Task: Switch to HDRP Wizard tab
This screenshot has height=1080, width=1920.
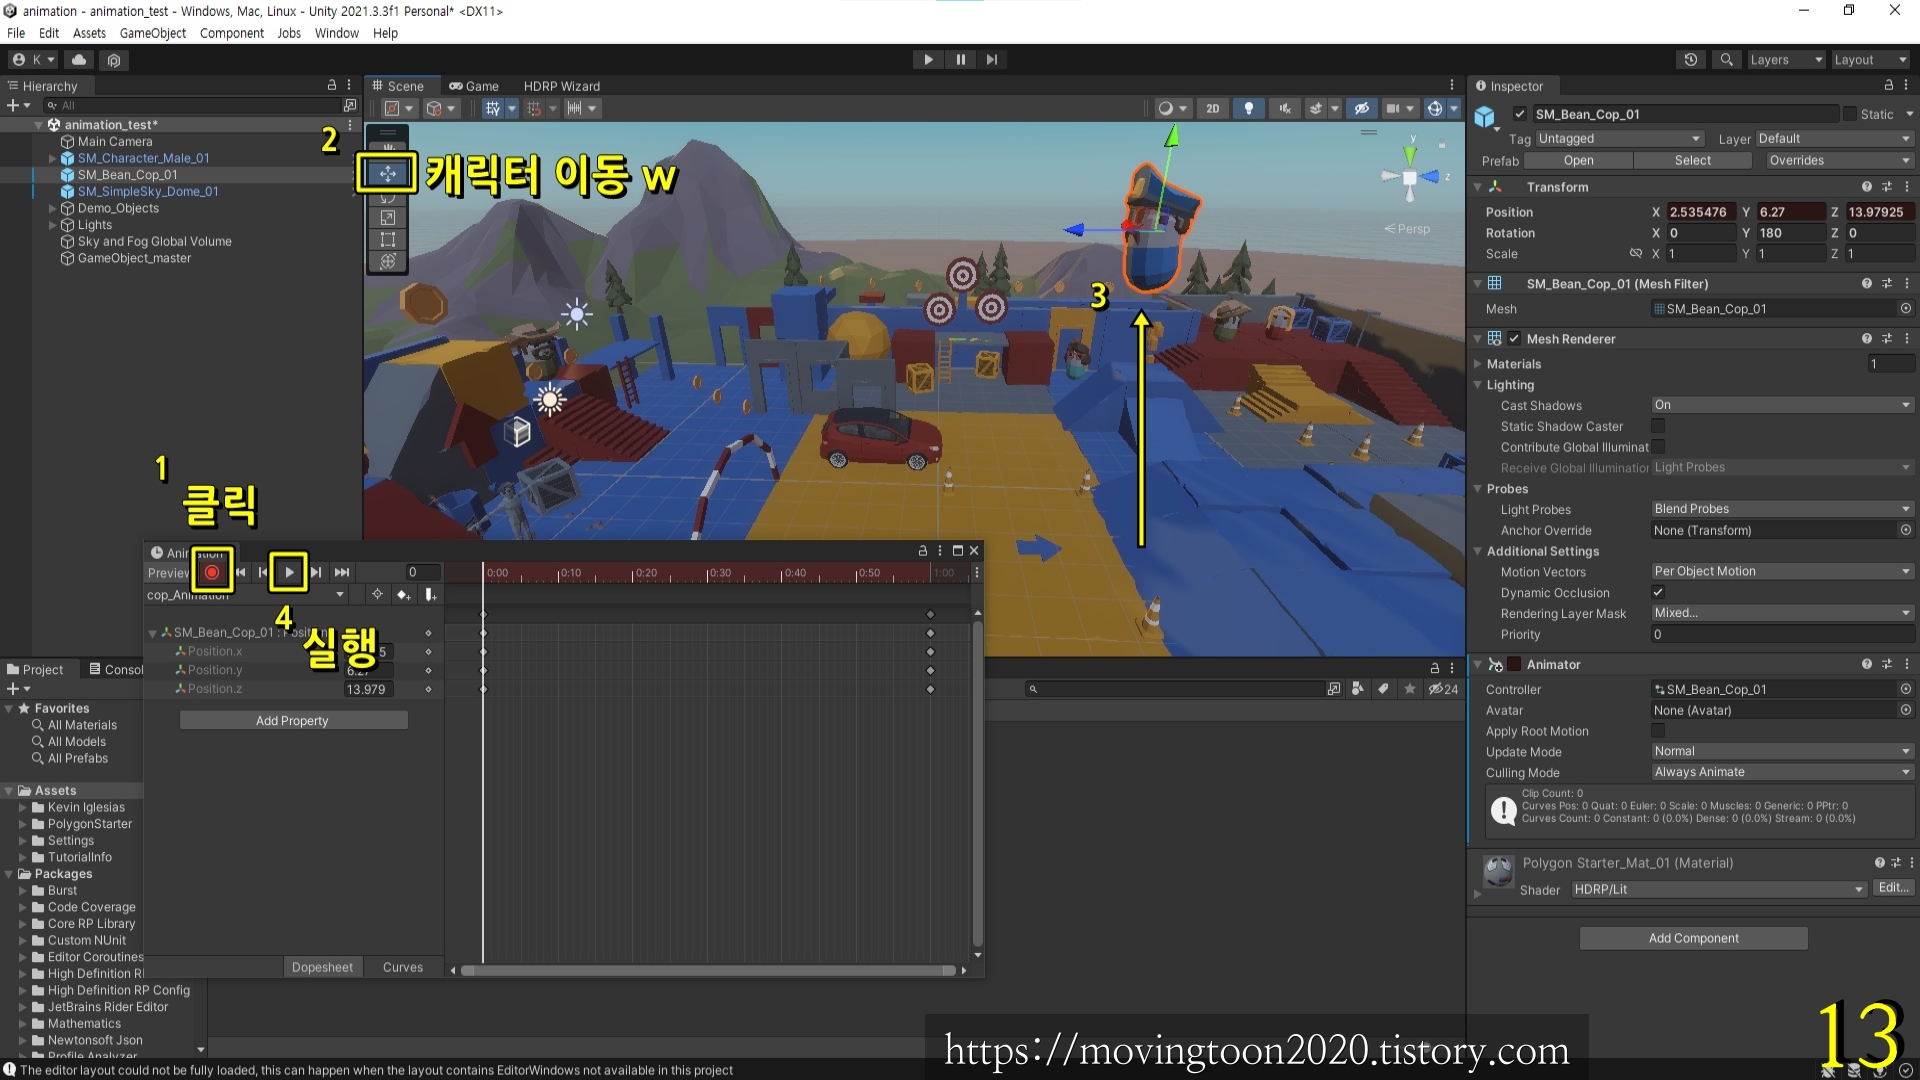Action: coord(562,86)
